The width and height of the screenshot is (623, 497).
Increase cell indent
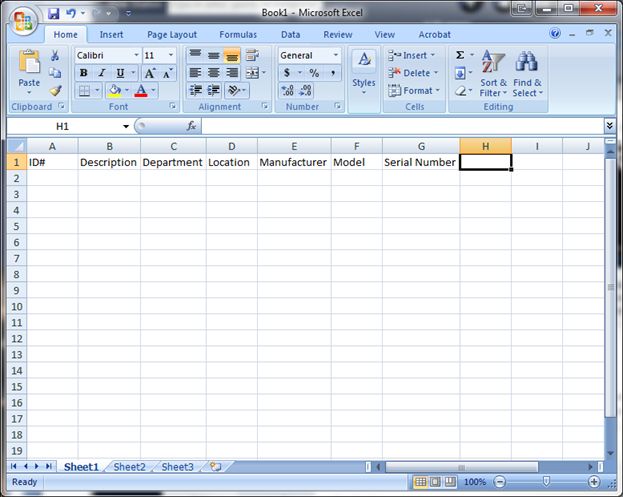(214, 91)
